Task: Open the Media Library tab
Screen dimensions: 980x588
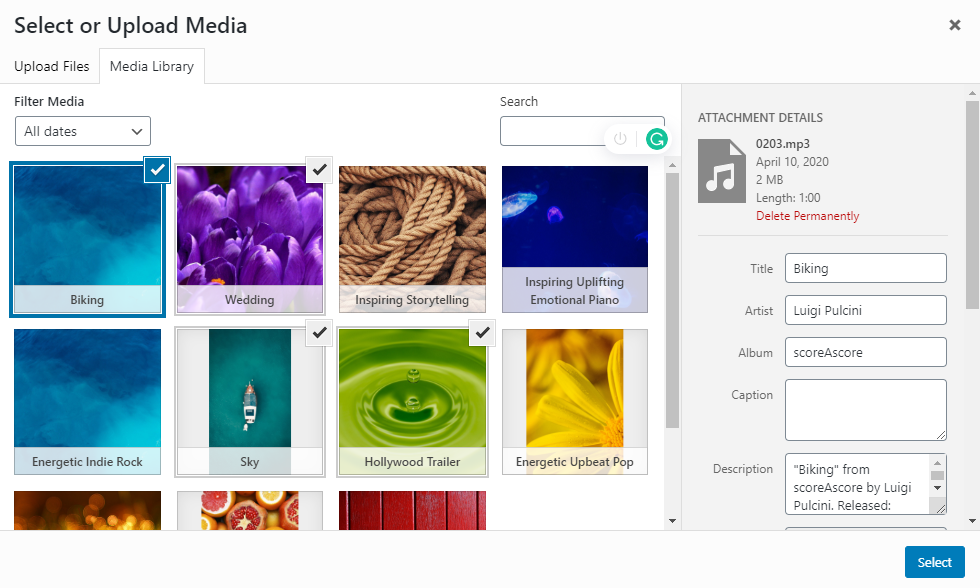Action: 151,67
